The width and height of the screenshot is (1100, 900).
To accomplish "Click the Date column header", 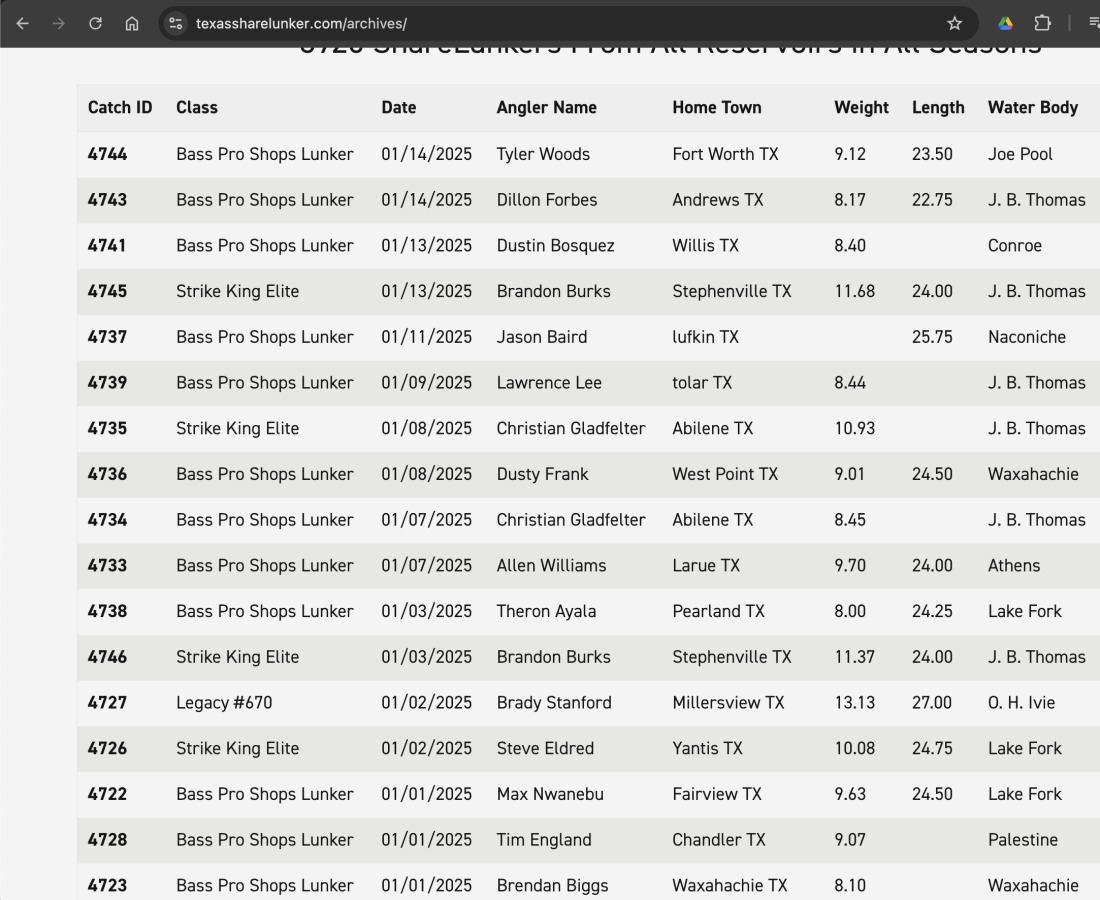I will [398, 108].
